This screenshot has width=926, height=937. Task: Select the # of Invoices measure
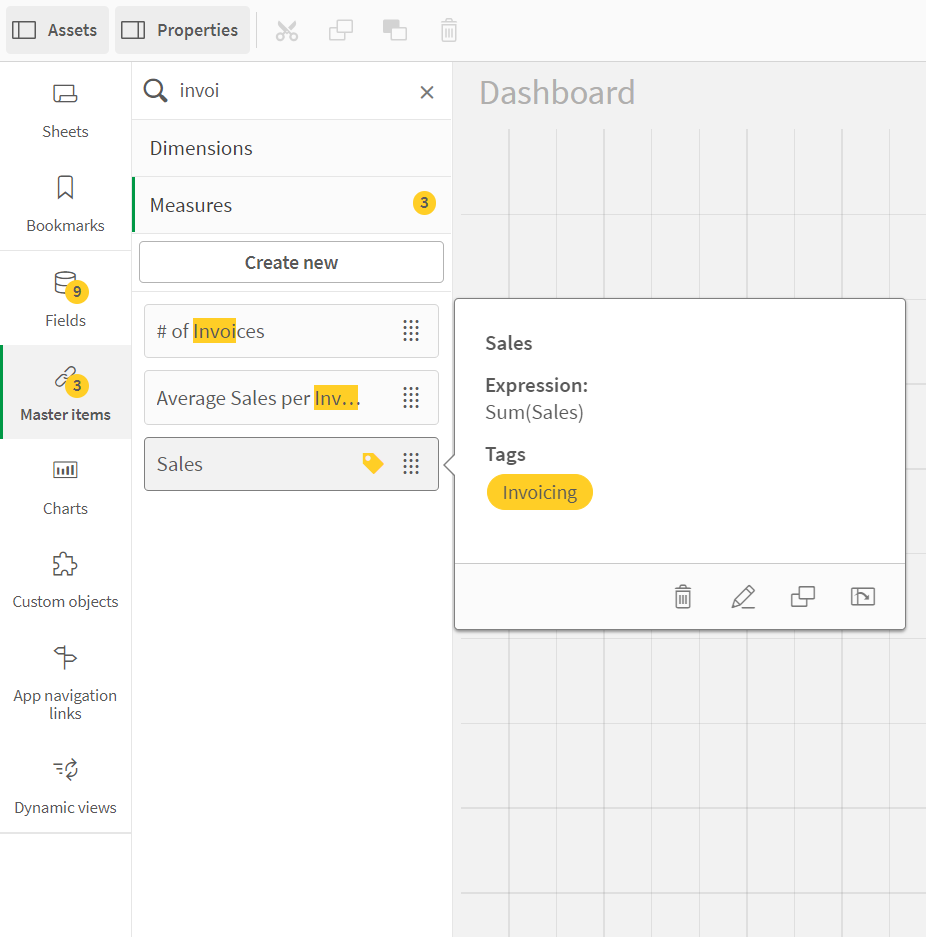(x=270, y=331)
